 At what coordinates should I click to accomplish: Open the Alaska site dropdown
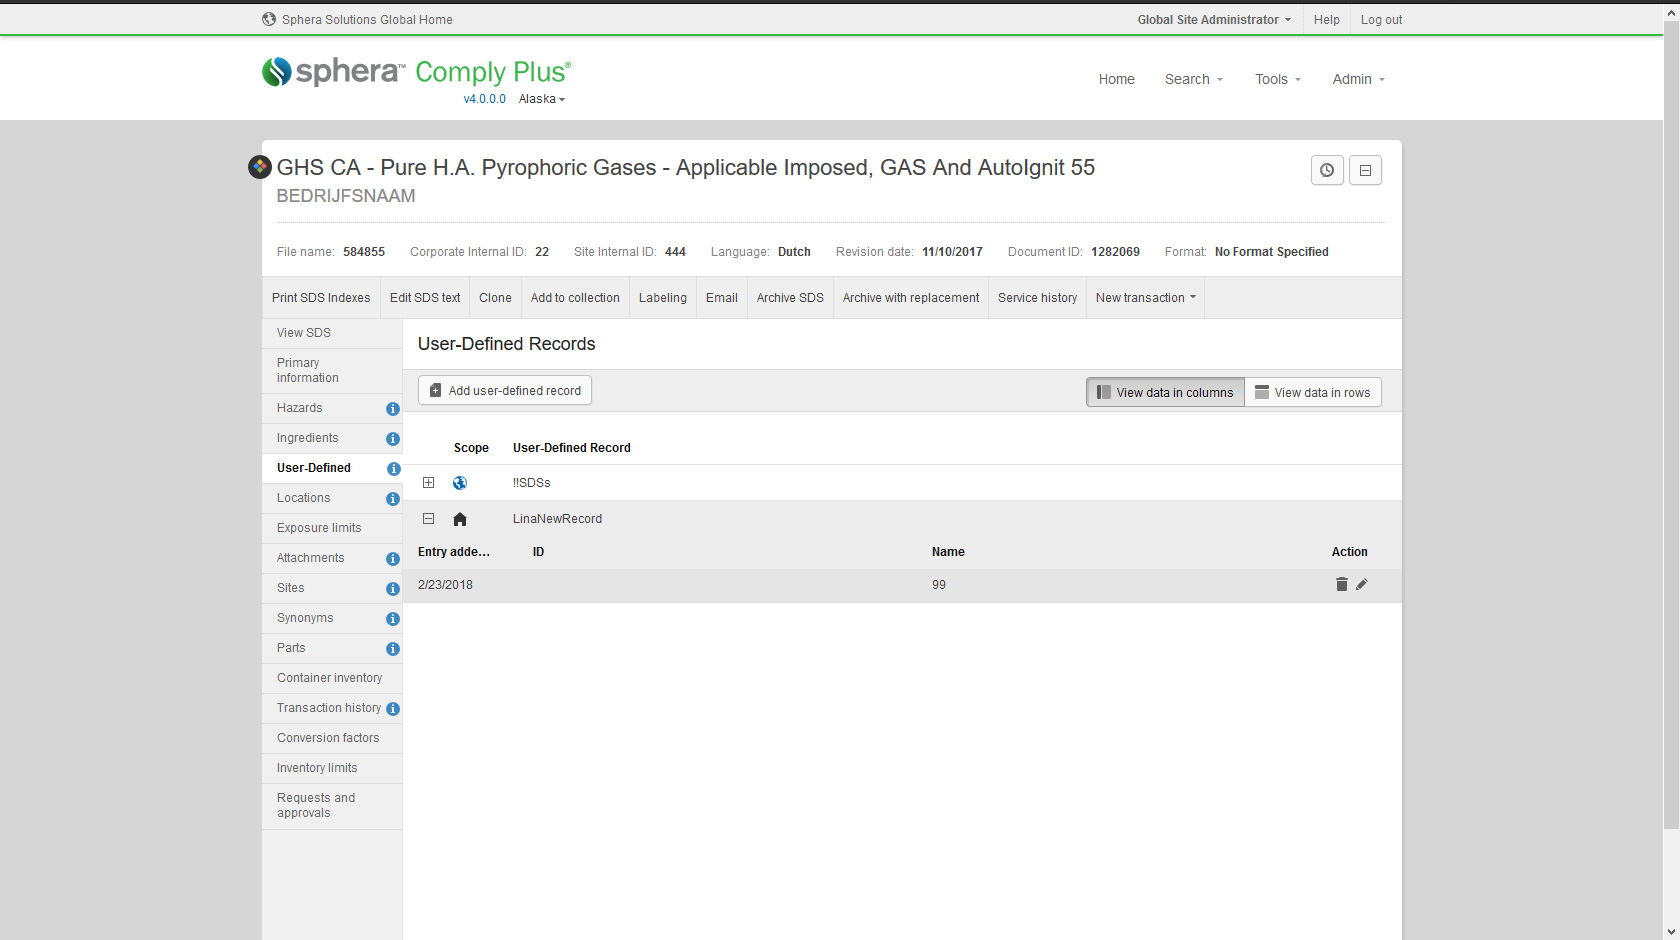coord(542,99)
